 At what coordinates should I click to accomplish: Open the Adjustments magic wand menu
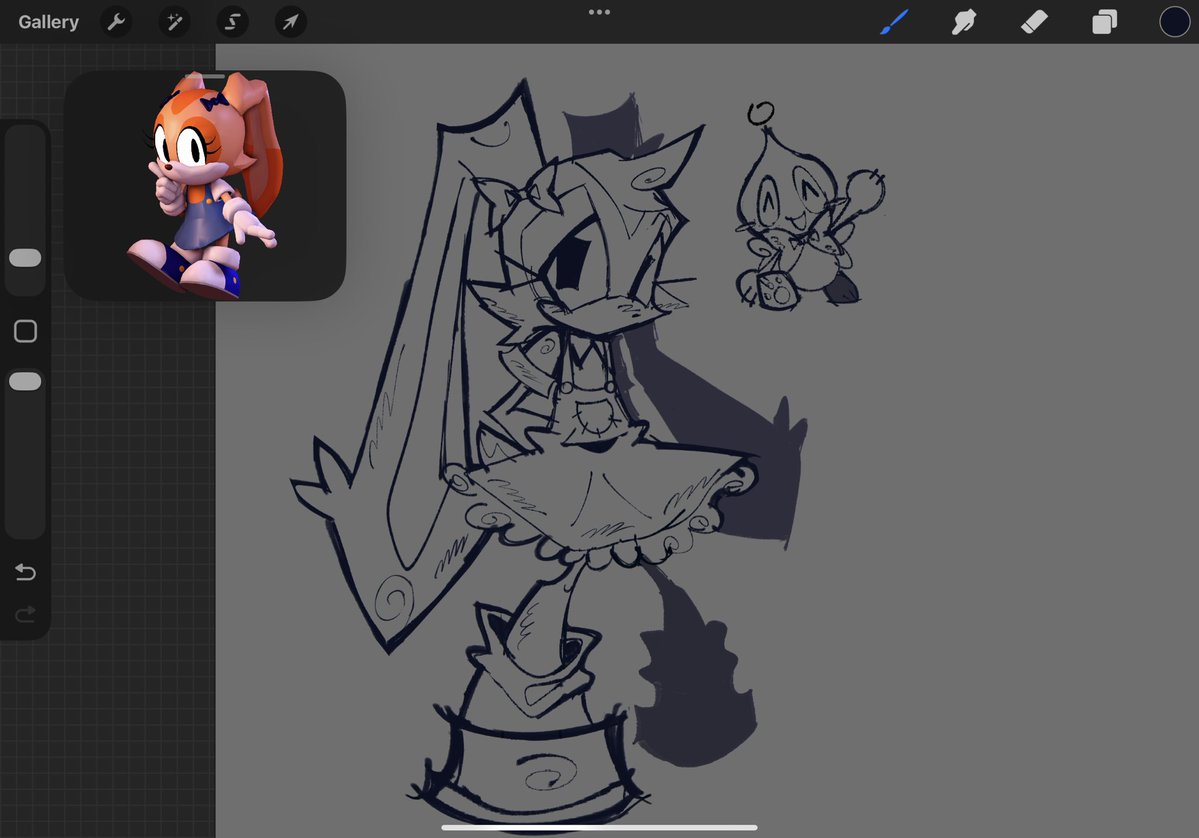click(x=174, y=22)
